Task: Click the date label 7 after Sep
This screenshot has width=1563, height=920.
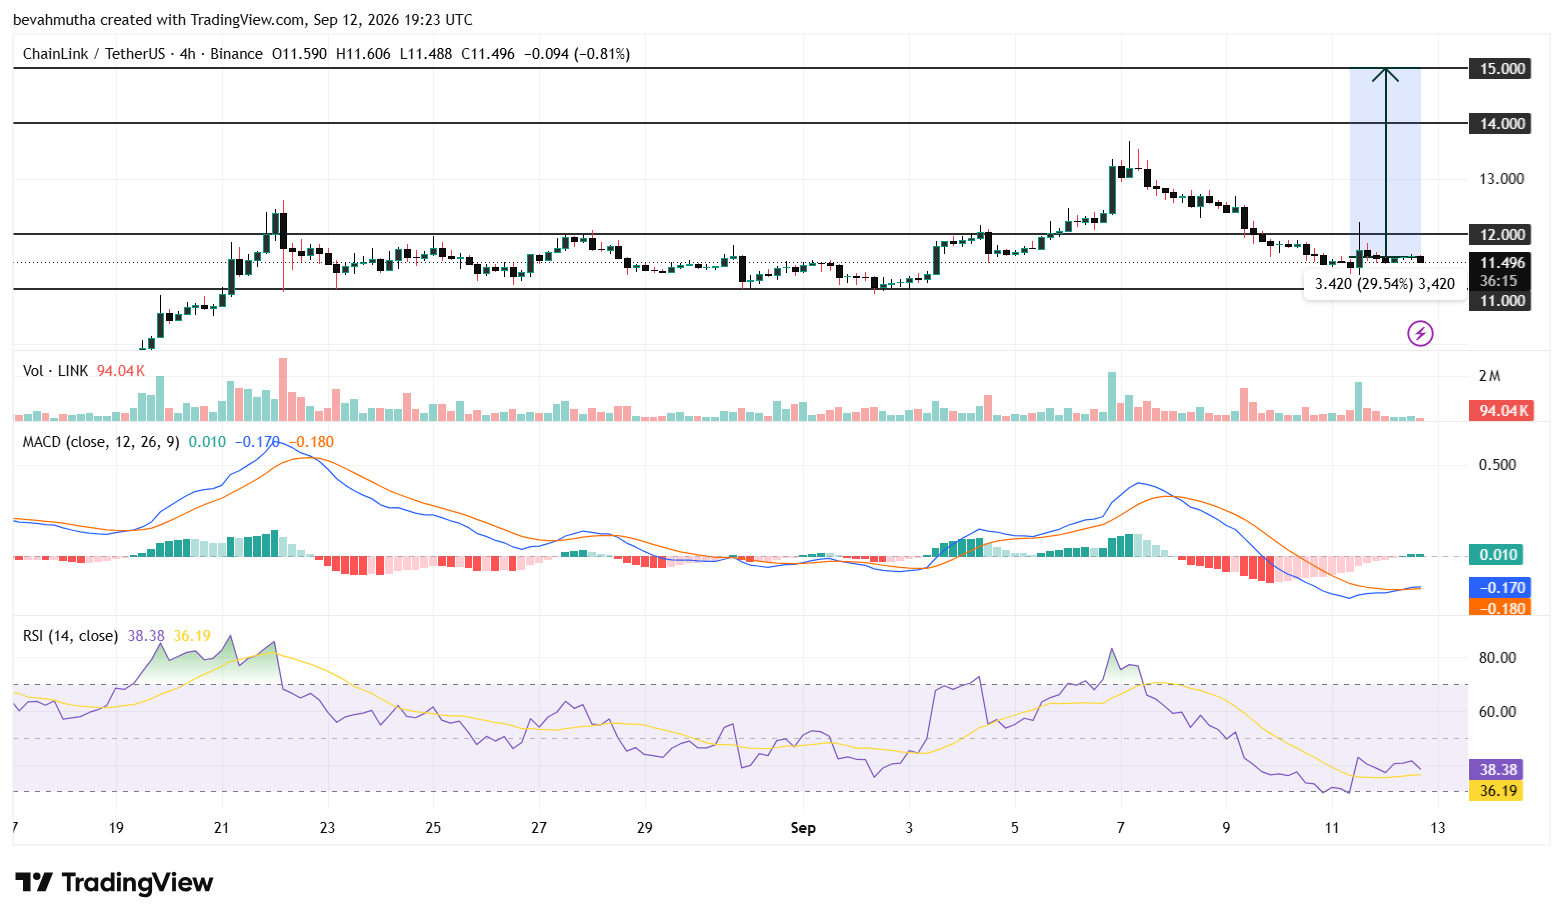Action: pos(1121,828)
